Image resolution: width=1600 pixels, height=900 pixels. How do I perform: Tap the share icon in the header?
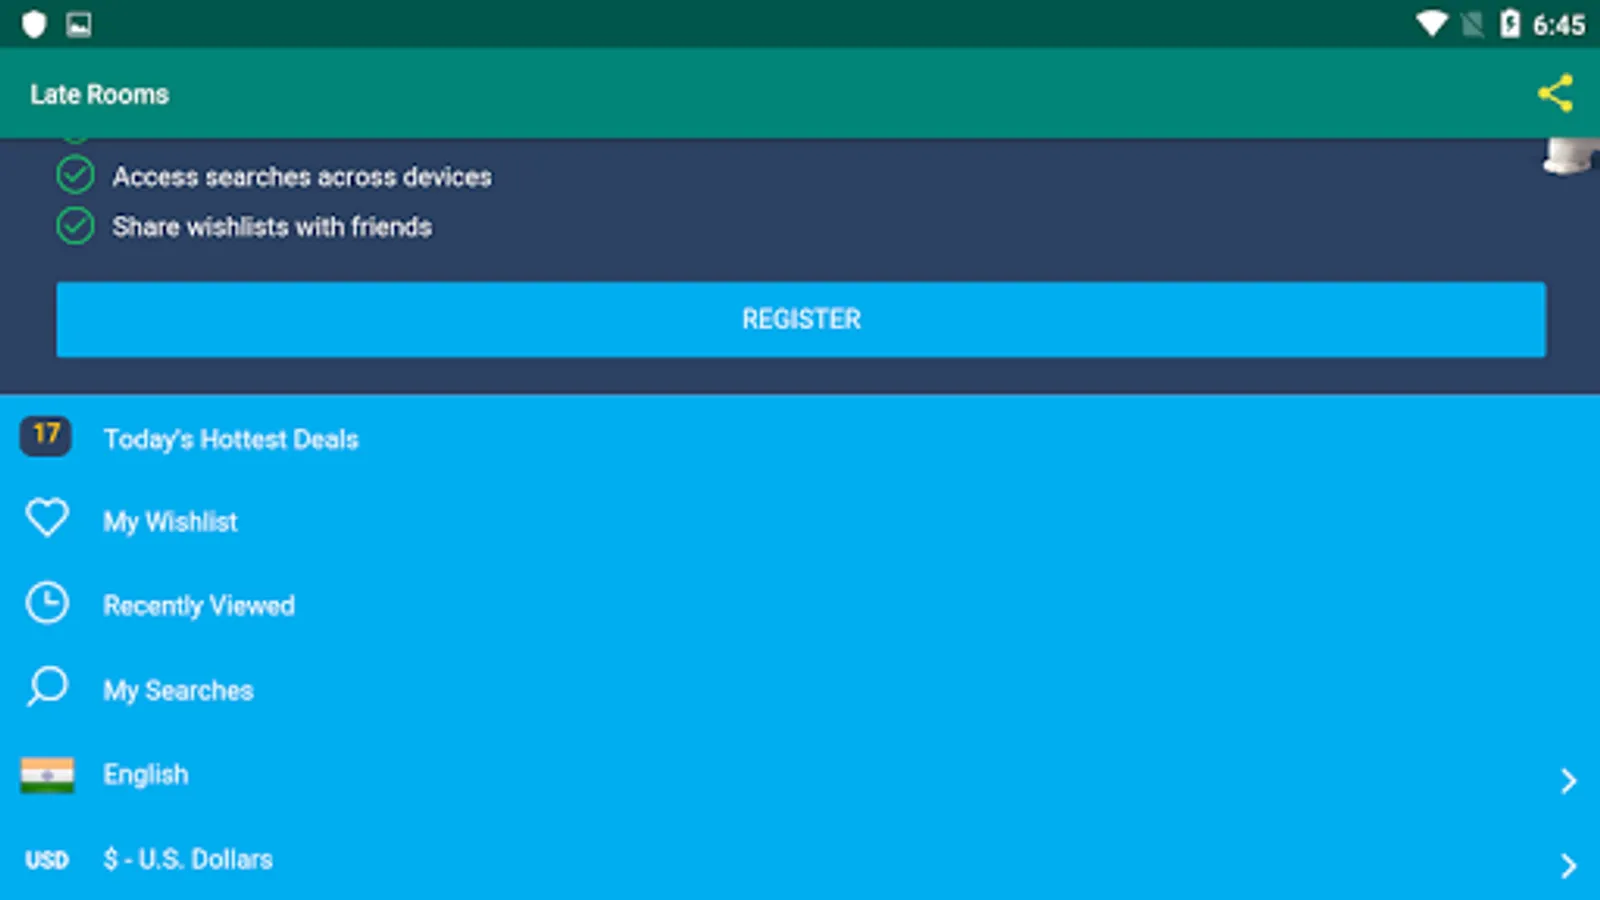(1555, 94)
